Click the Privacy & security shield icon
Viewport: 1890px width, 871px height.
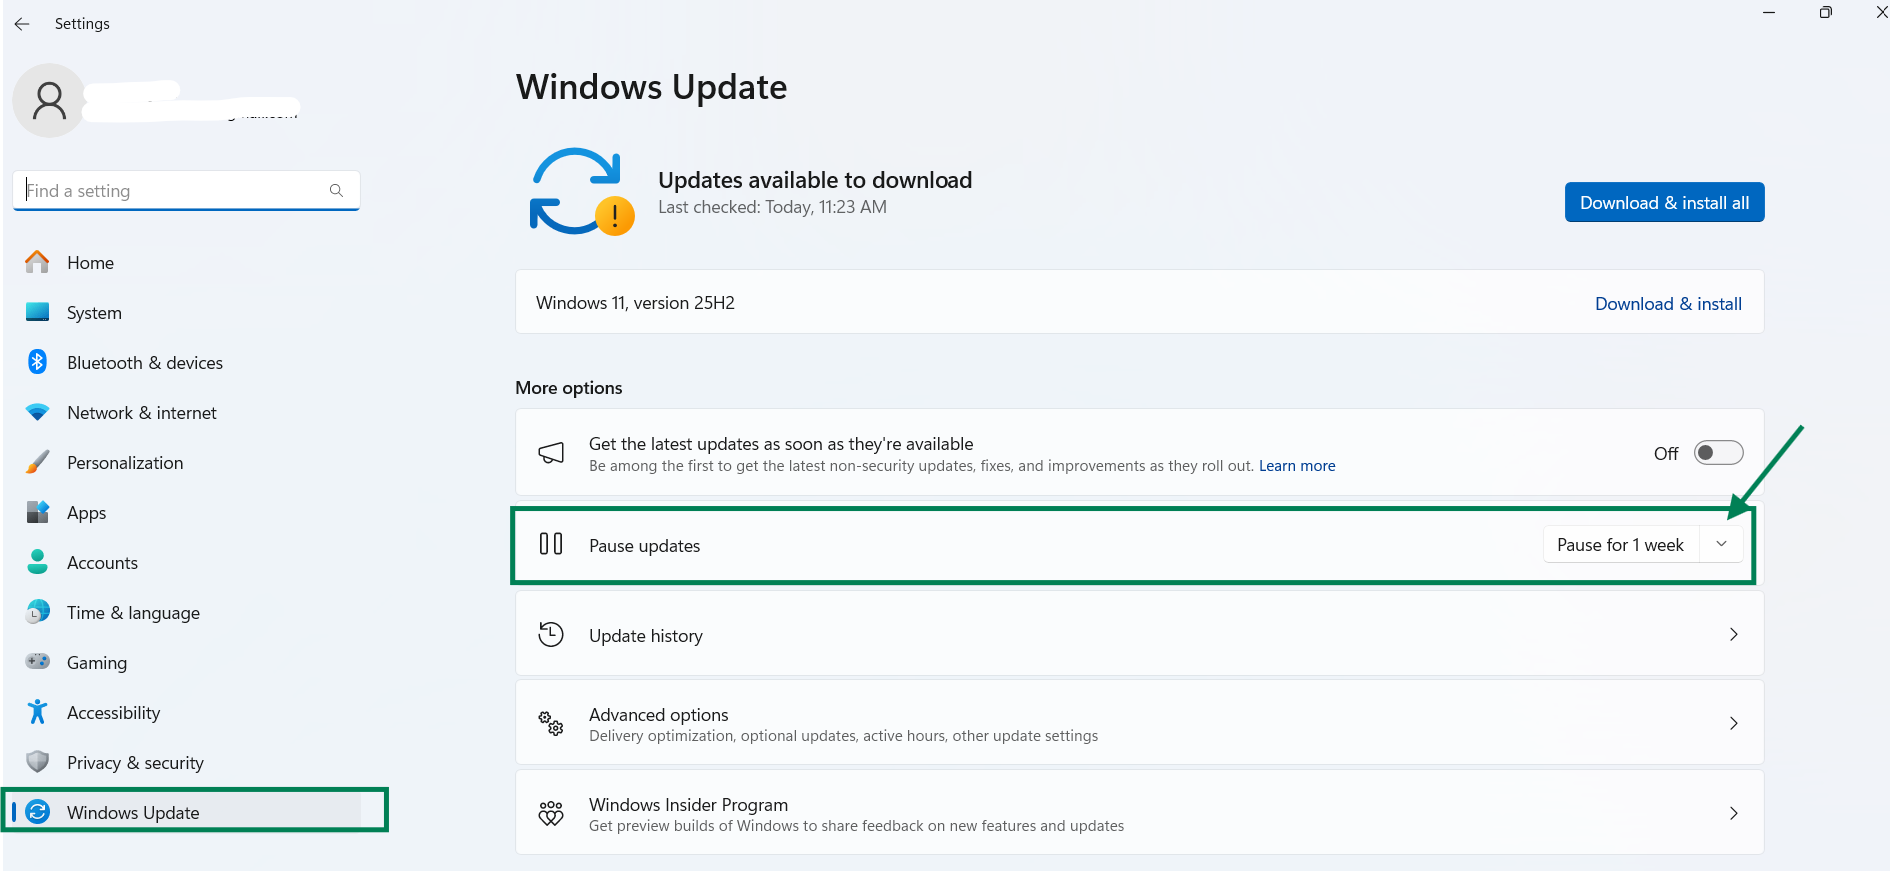tap(38, 762)
